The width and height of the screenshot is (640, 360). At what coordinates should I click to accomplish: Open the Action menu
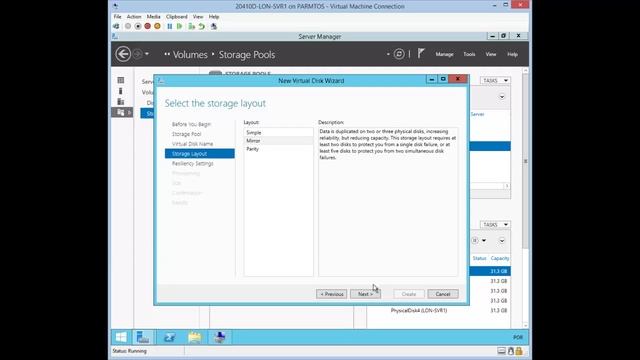point(134,17)
